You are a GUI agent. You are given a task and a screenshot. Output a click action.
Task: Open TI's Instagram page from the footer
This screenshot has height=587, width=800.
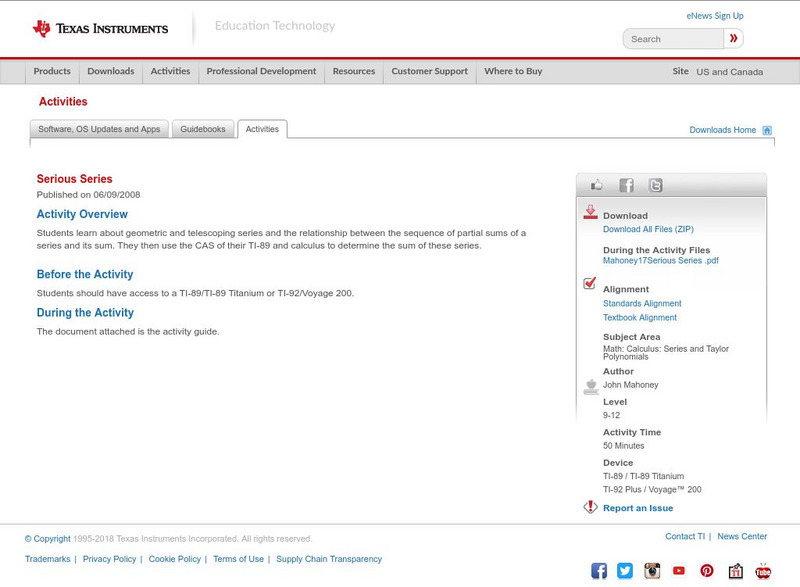click(650, 570)
